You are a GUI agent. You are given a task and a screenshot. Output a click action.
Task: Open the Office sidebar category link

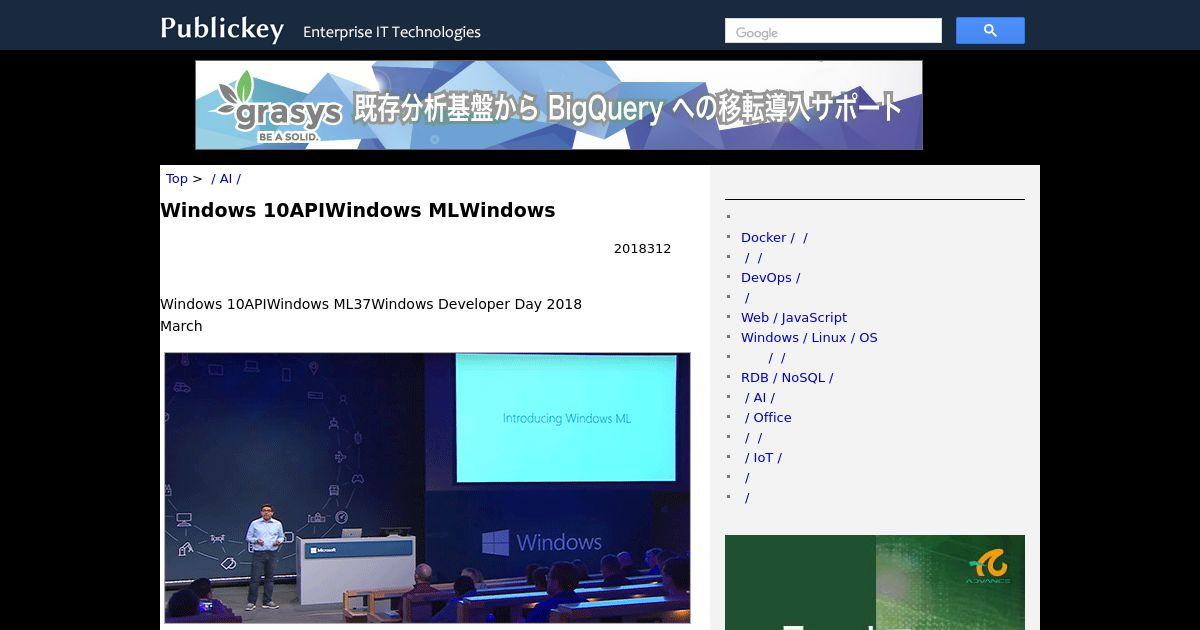(768, 418)
